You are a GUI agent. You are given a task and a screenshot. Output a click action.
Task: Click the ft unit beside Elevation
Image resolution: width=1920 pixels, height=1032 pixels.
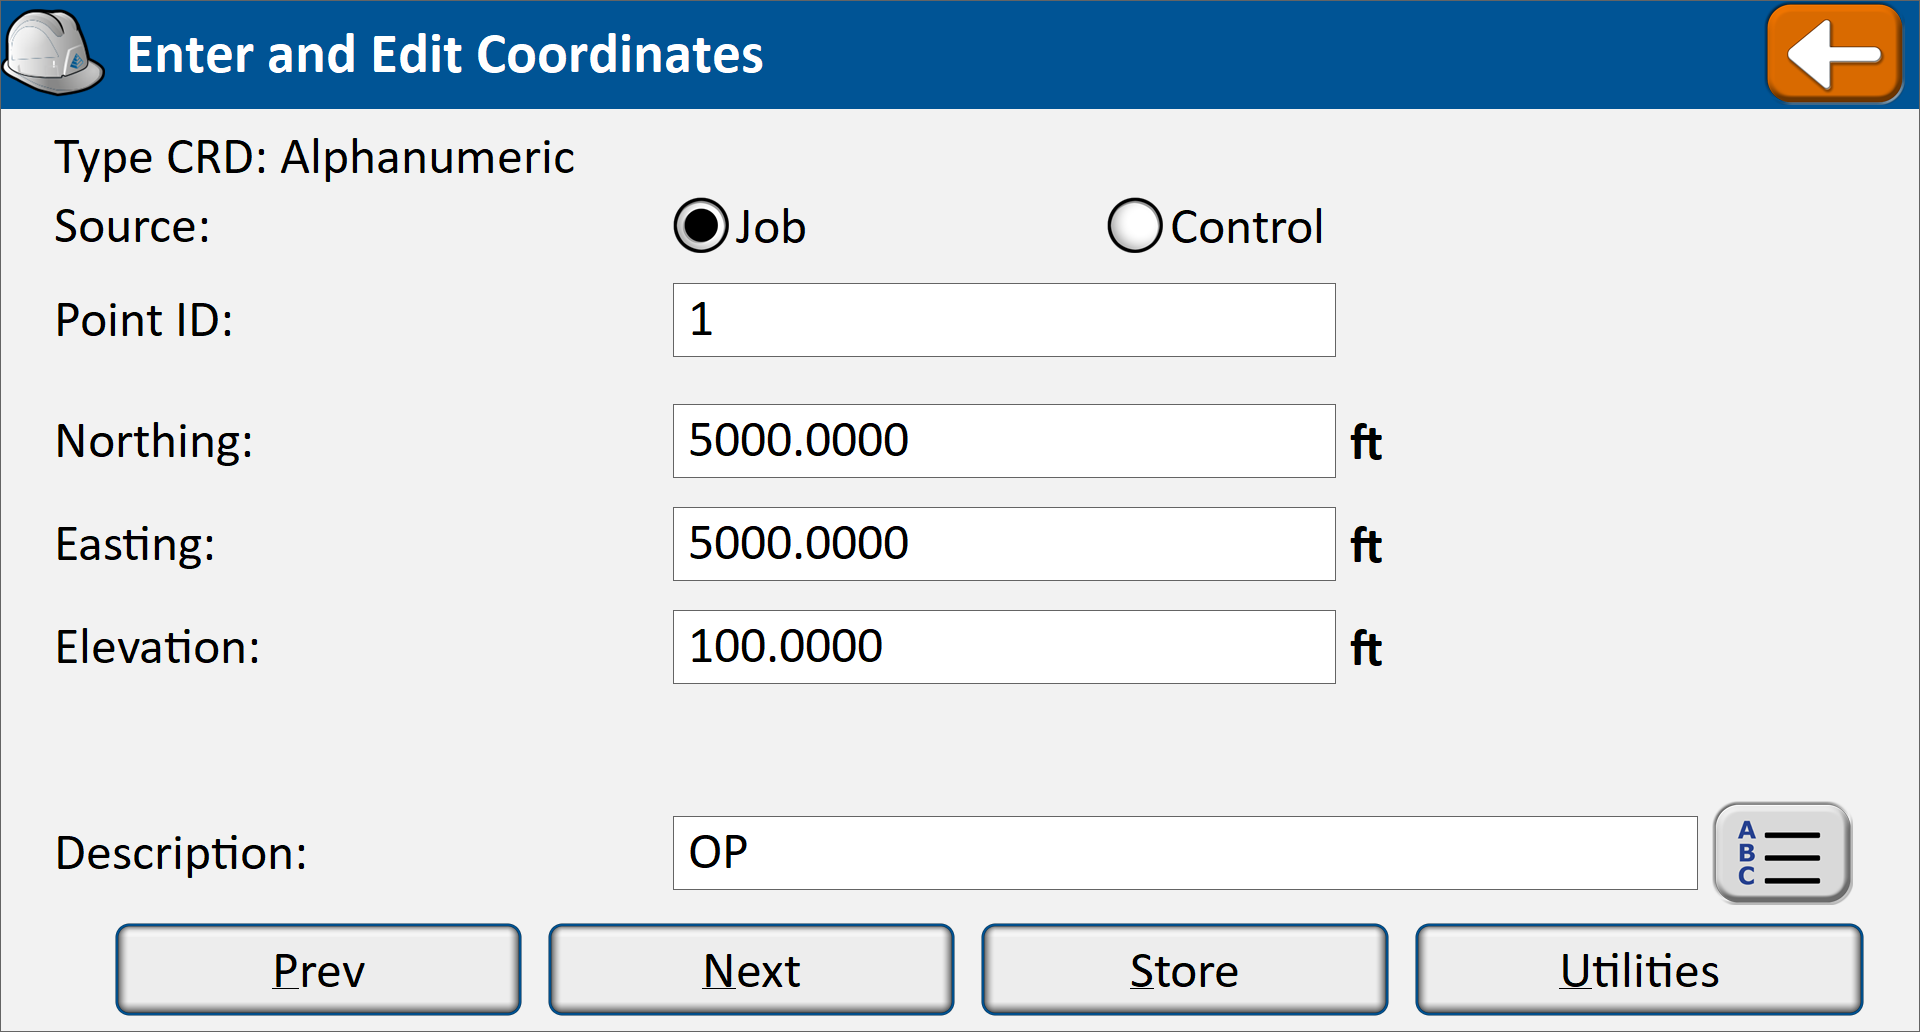click(1366, 648)
